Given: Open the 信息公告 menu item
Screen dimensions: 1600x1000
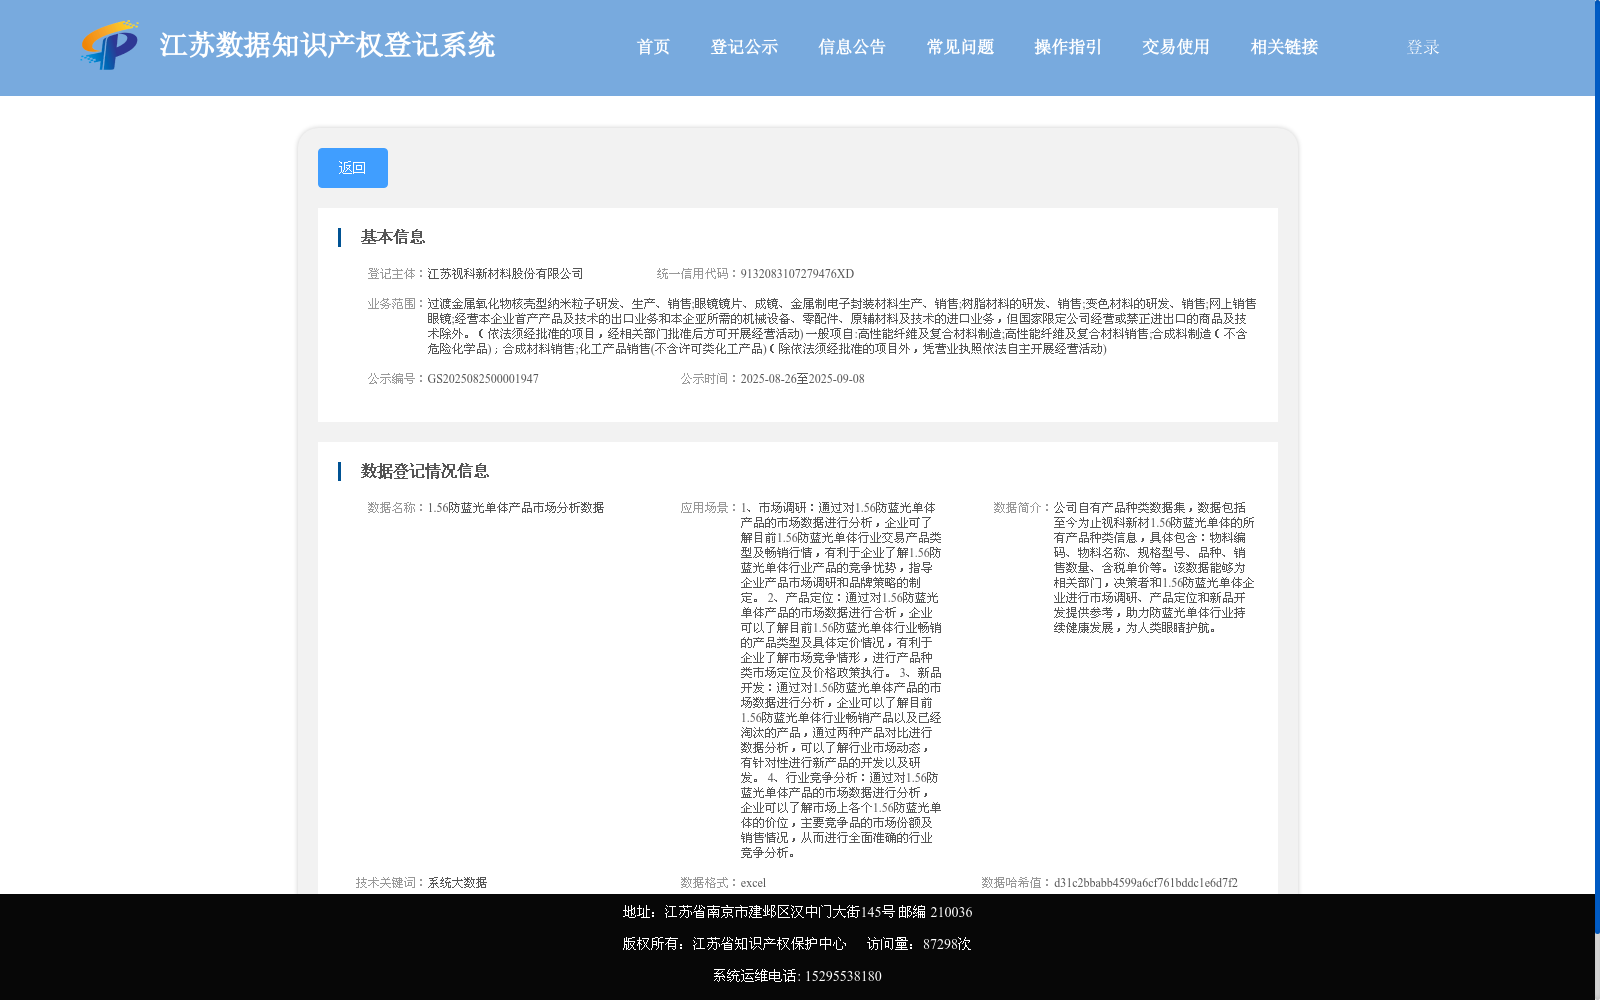Looking at the screenshot, I should [852, 47].
